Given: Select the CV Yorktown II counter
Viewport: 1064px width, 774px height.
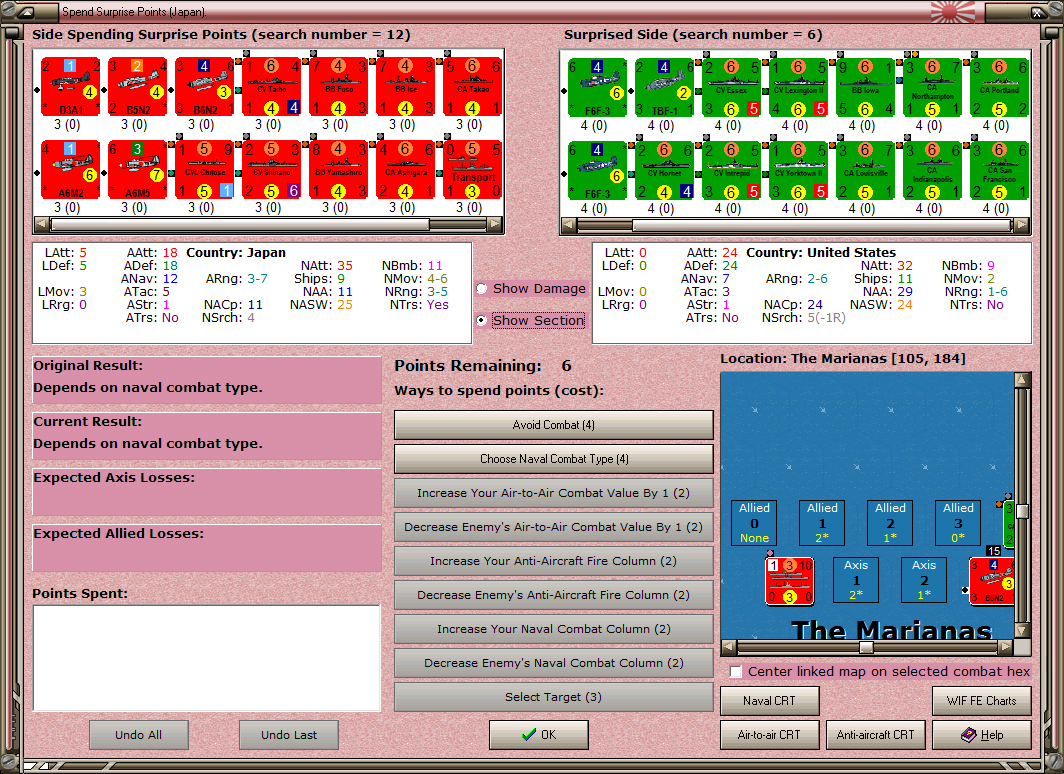Looking at the screenshot, I should [798, 170].
